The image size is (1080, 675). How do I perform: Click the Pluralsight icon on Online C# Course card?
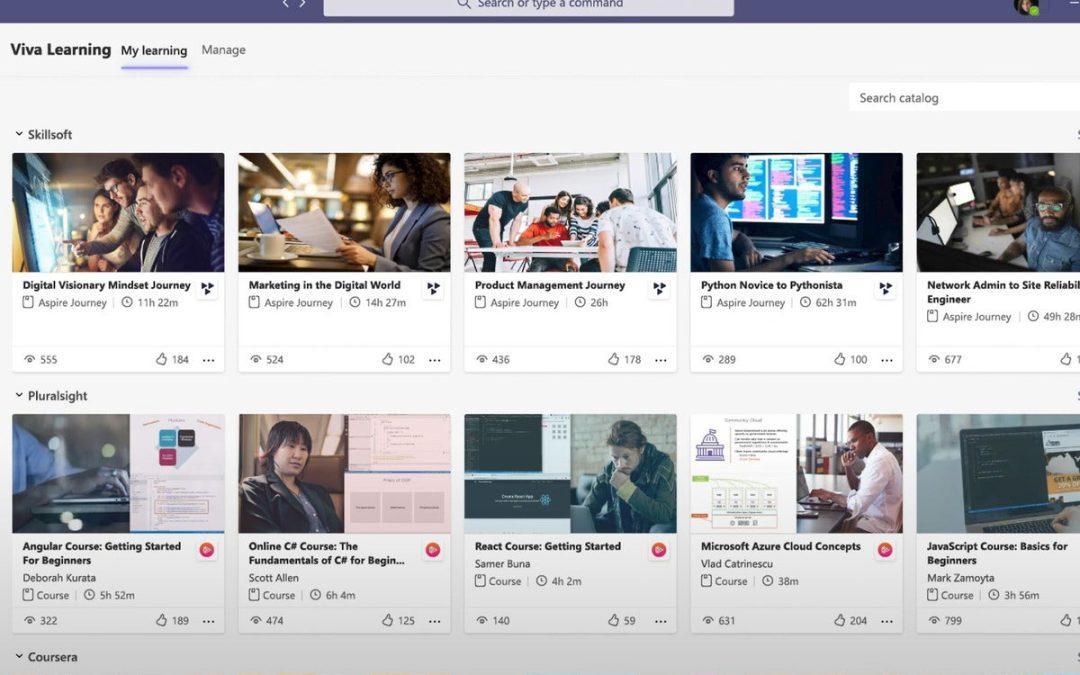[x=433, y=550]
